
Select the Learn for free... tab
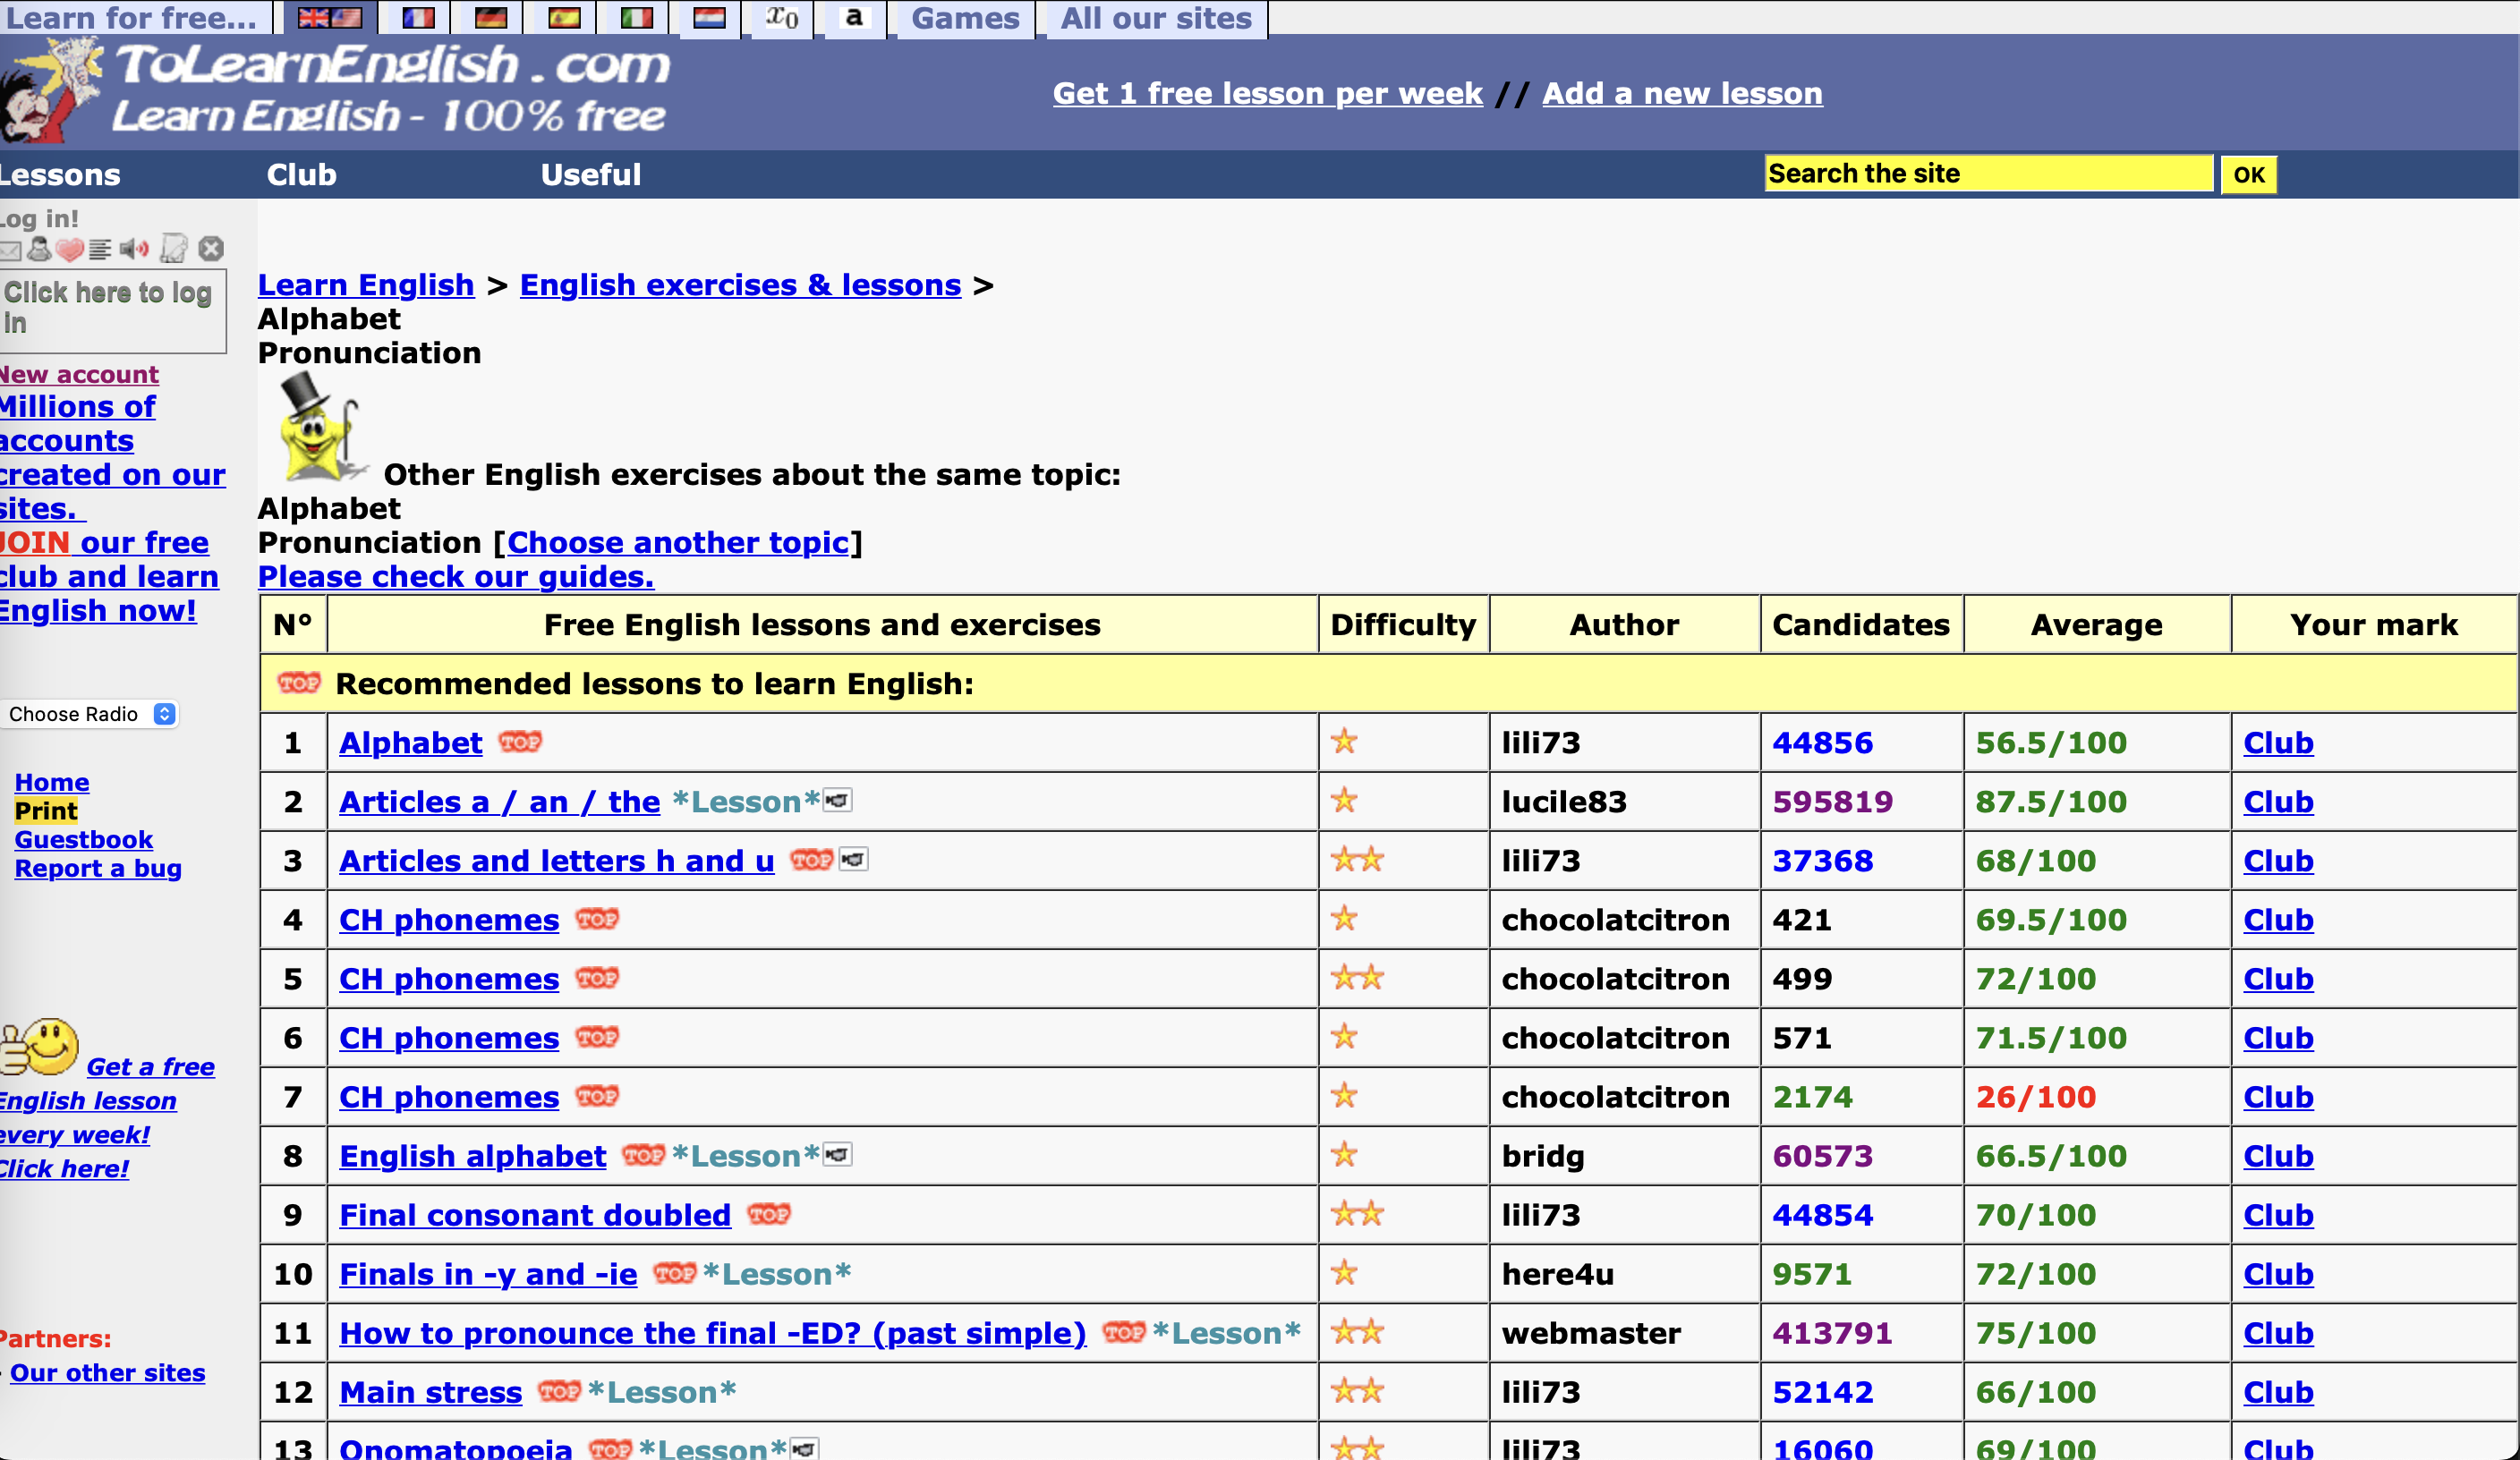click(x=134, y=18)
